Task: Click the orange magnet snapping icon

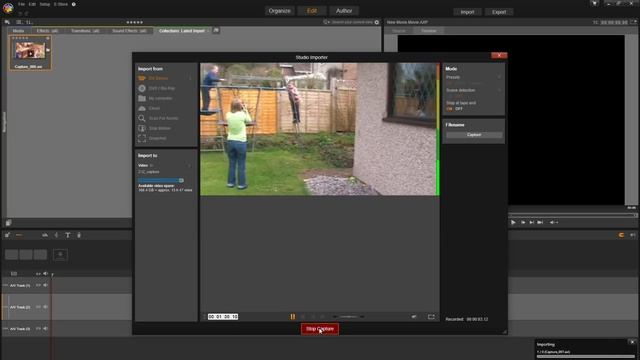Action: coord(621,235)
